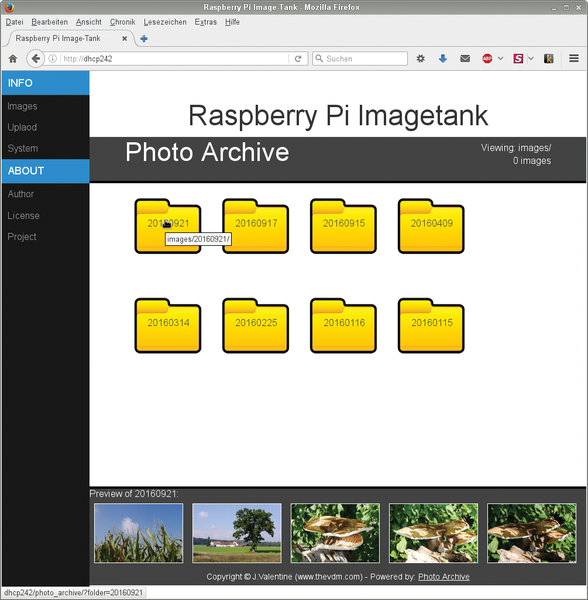Click Uplaod in the sidebar
This screenshot has height=600, width=588.
coord(22,127)
